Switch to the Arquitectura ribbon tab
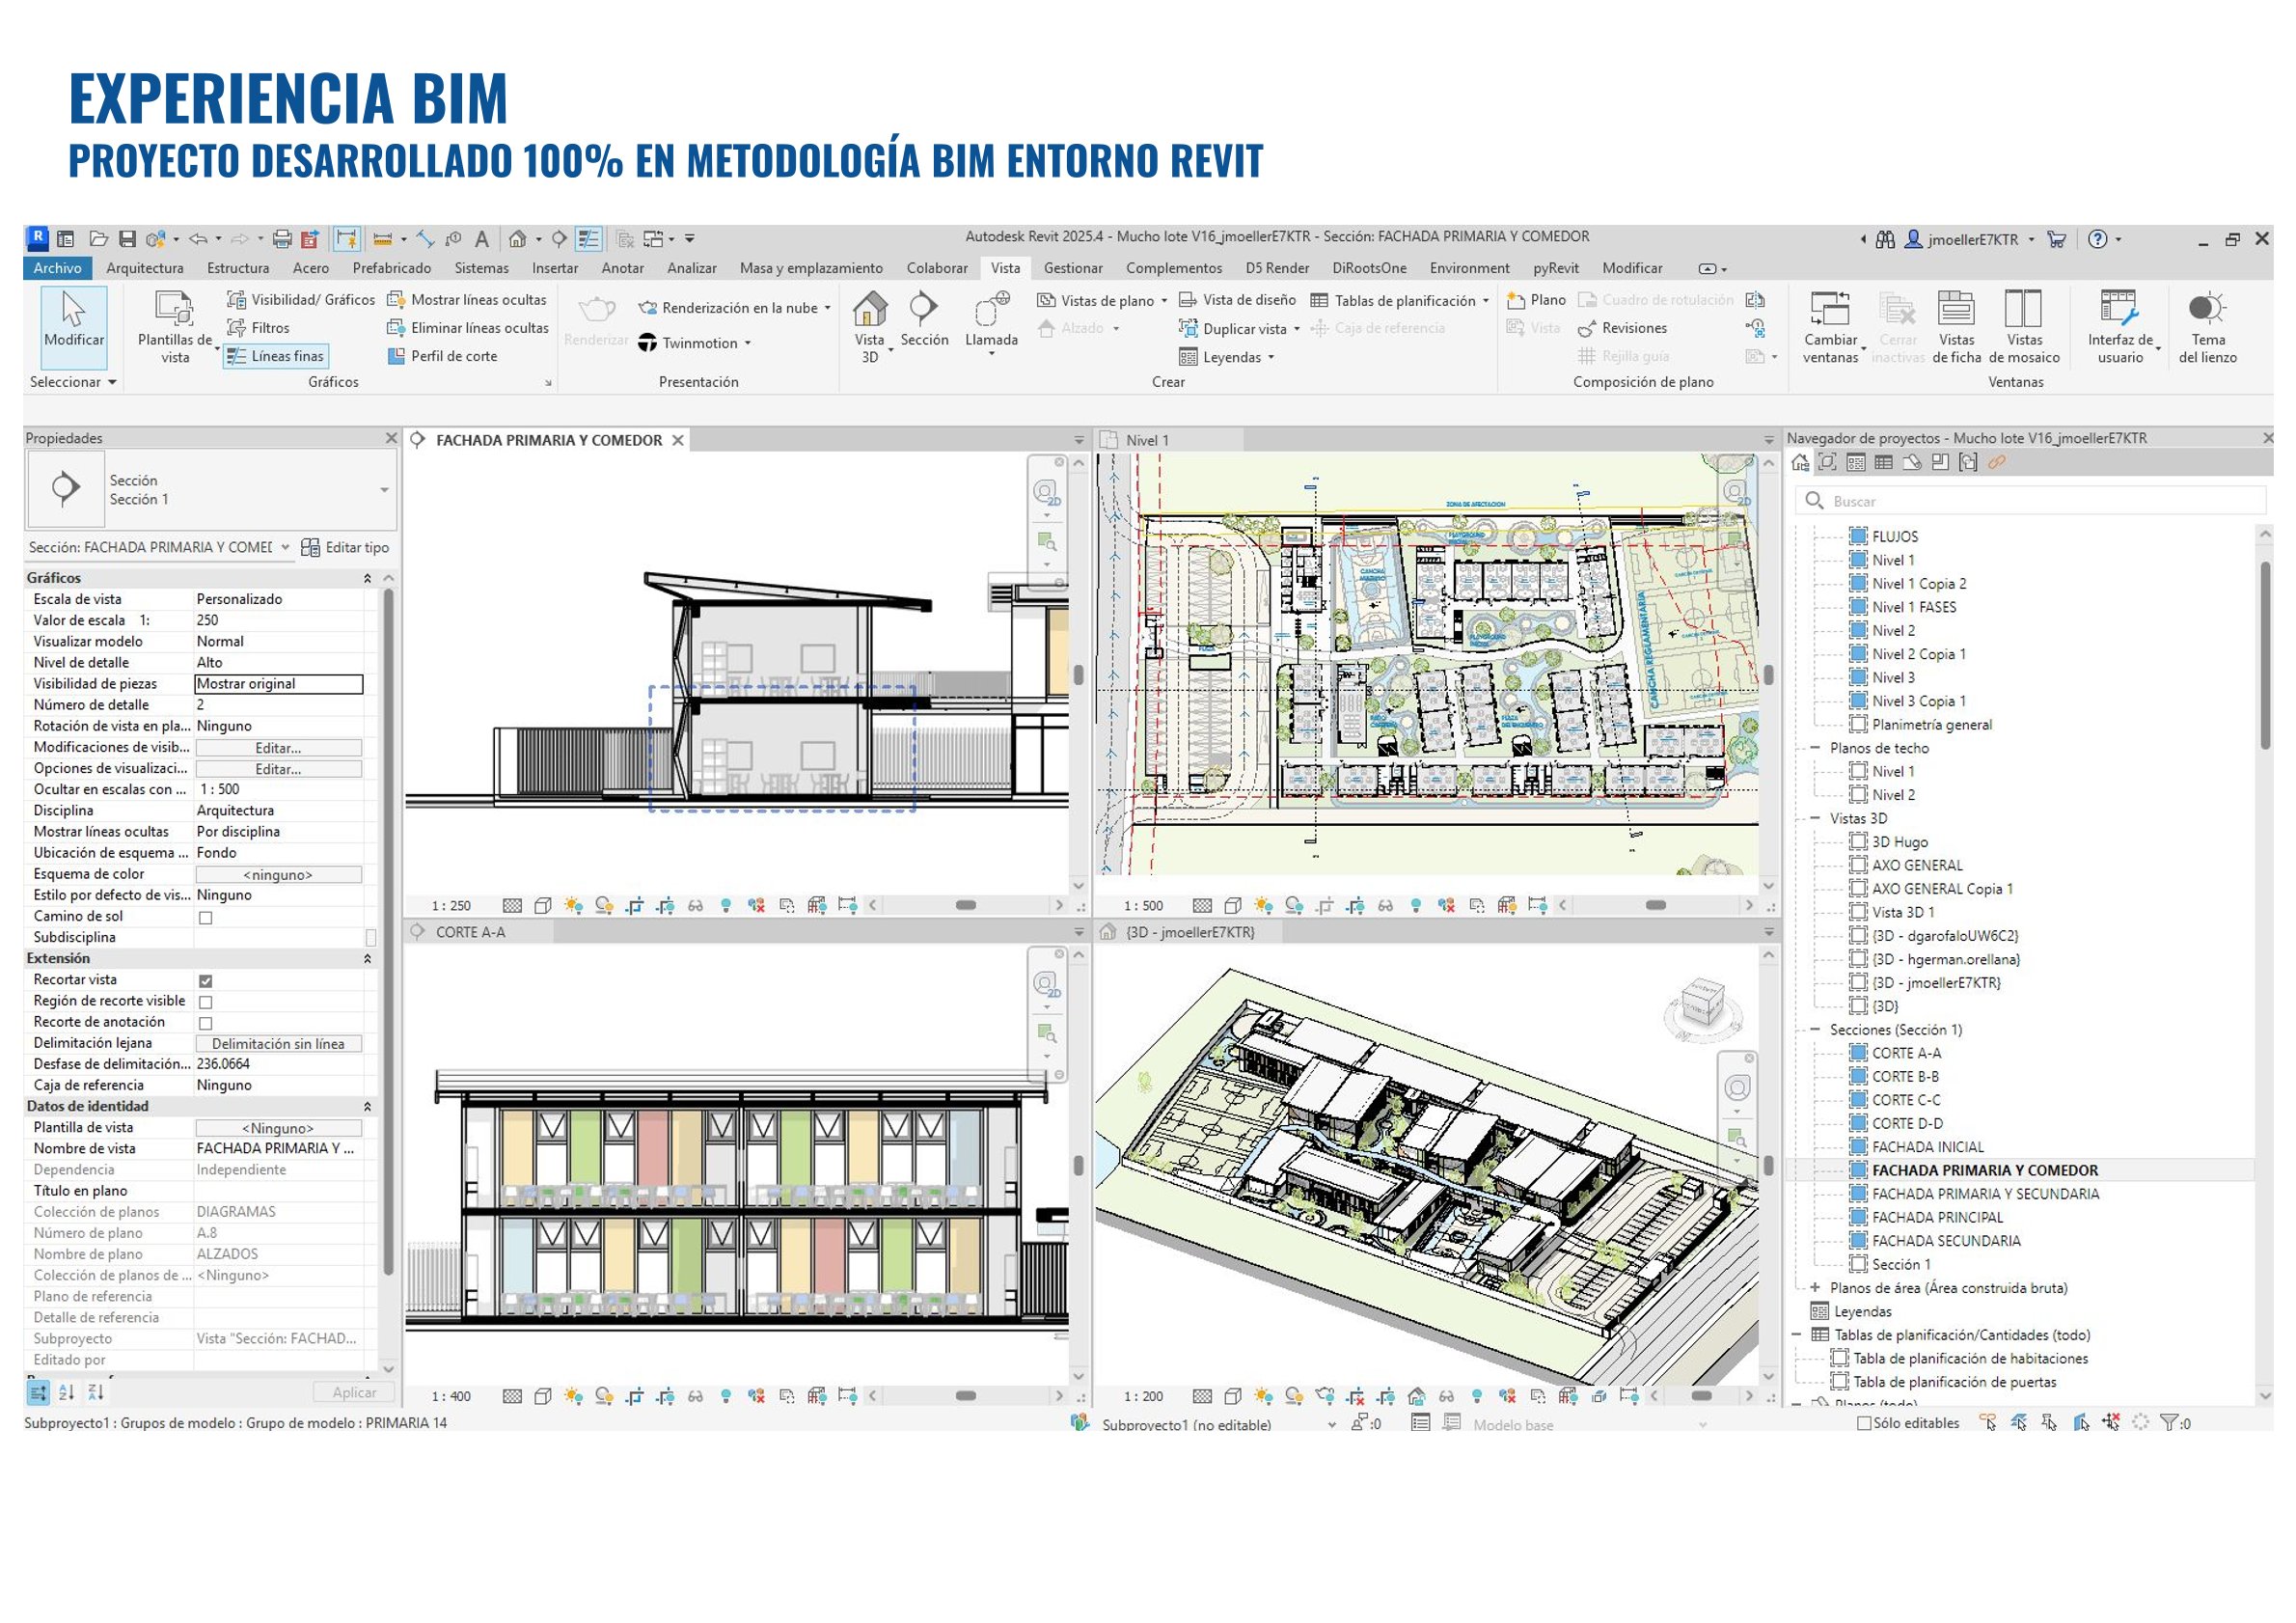Image resolution: width=2296 pixels, height=1623 pixels. tap(145, 268)
